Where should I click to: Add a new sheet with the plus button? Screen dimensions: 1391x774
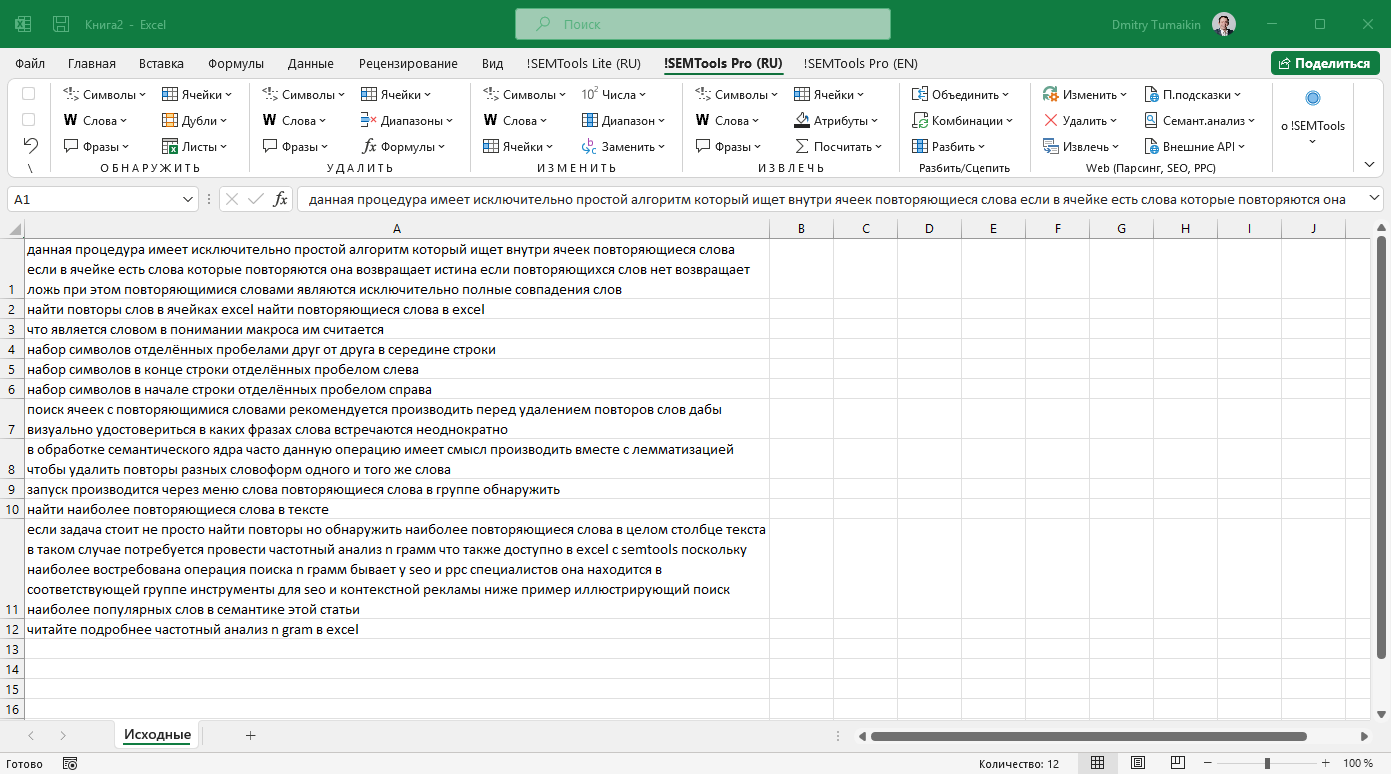tap(251, 735)
